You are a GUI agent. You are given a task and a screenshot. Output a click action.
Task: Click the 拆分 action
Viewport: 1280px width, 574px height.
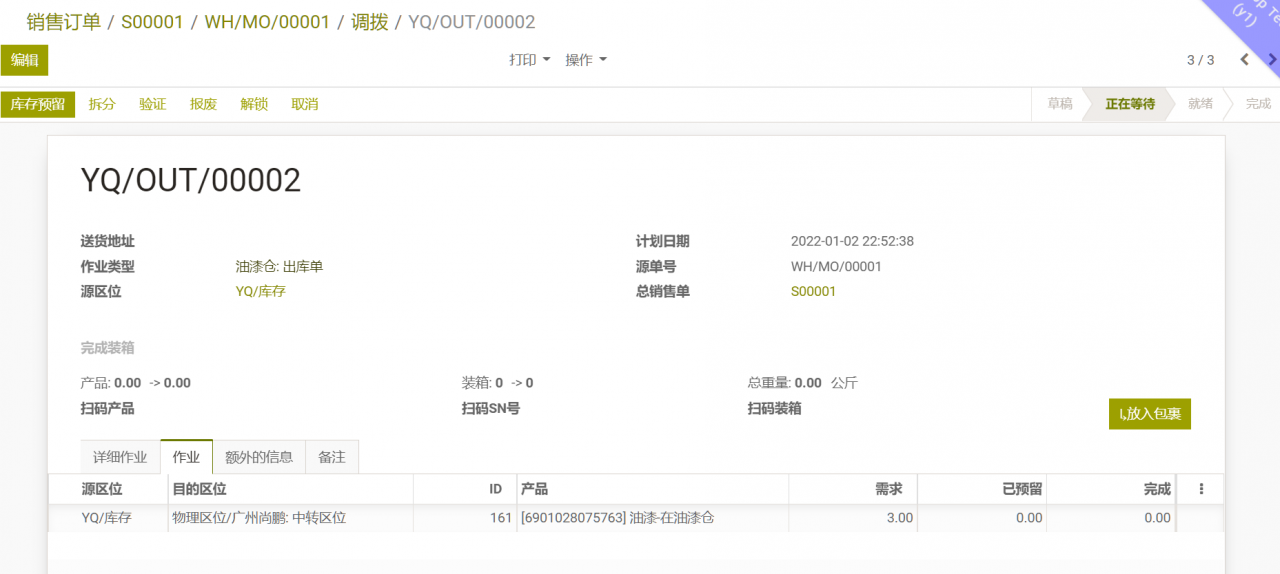102,104
